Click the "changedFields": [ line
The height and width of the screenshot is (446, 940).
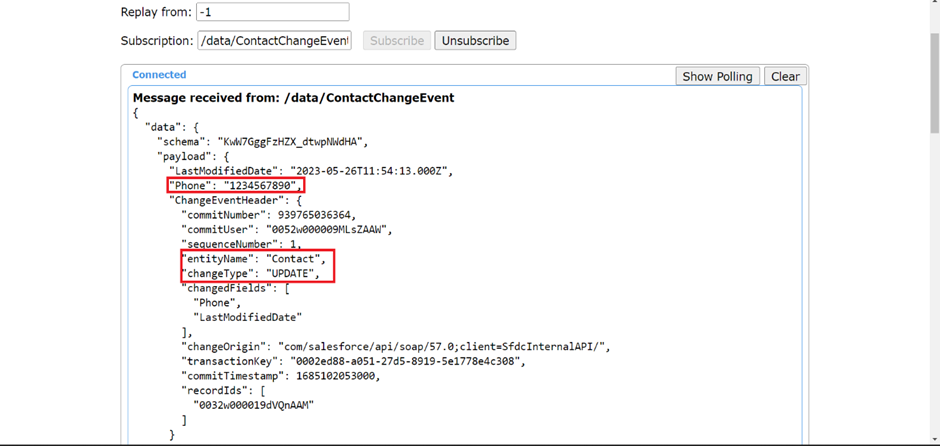(x=235, y=288)
